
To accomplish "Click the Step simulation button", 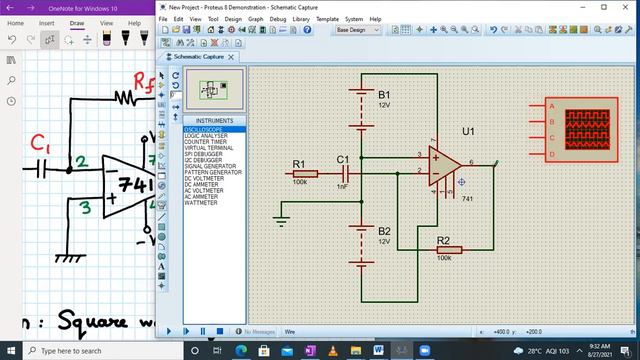I will (x=186, y=331).
